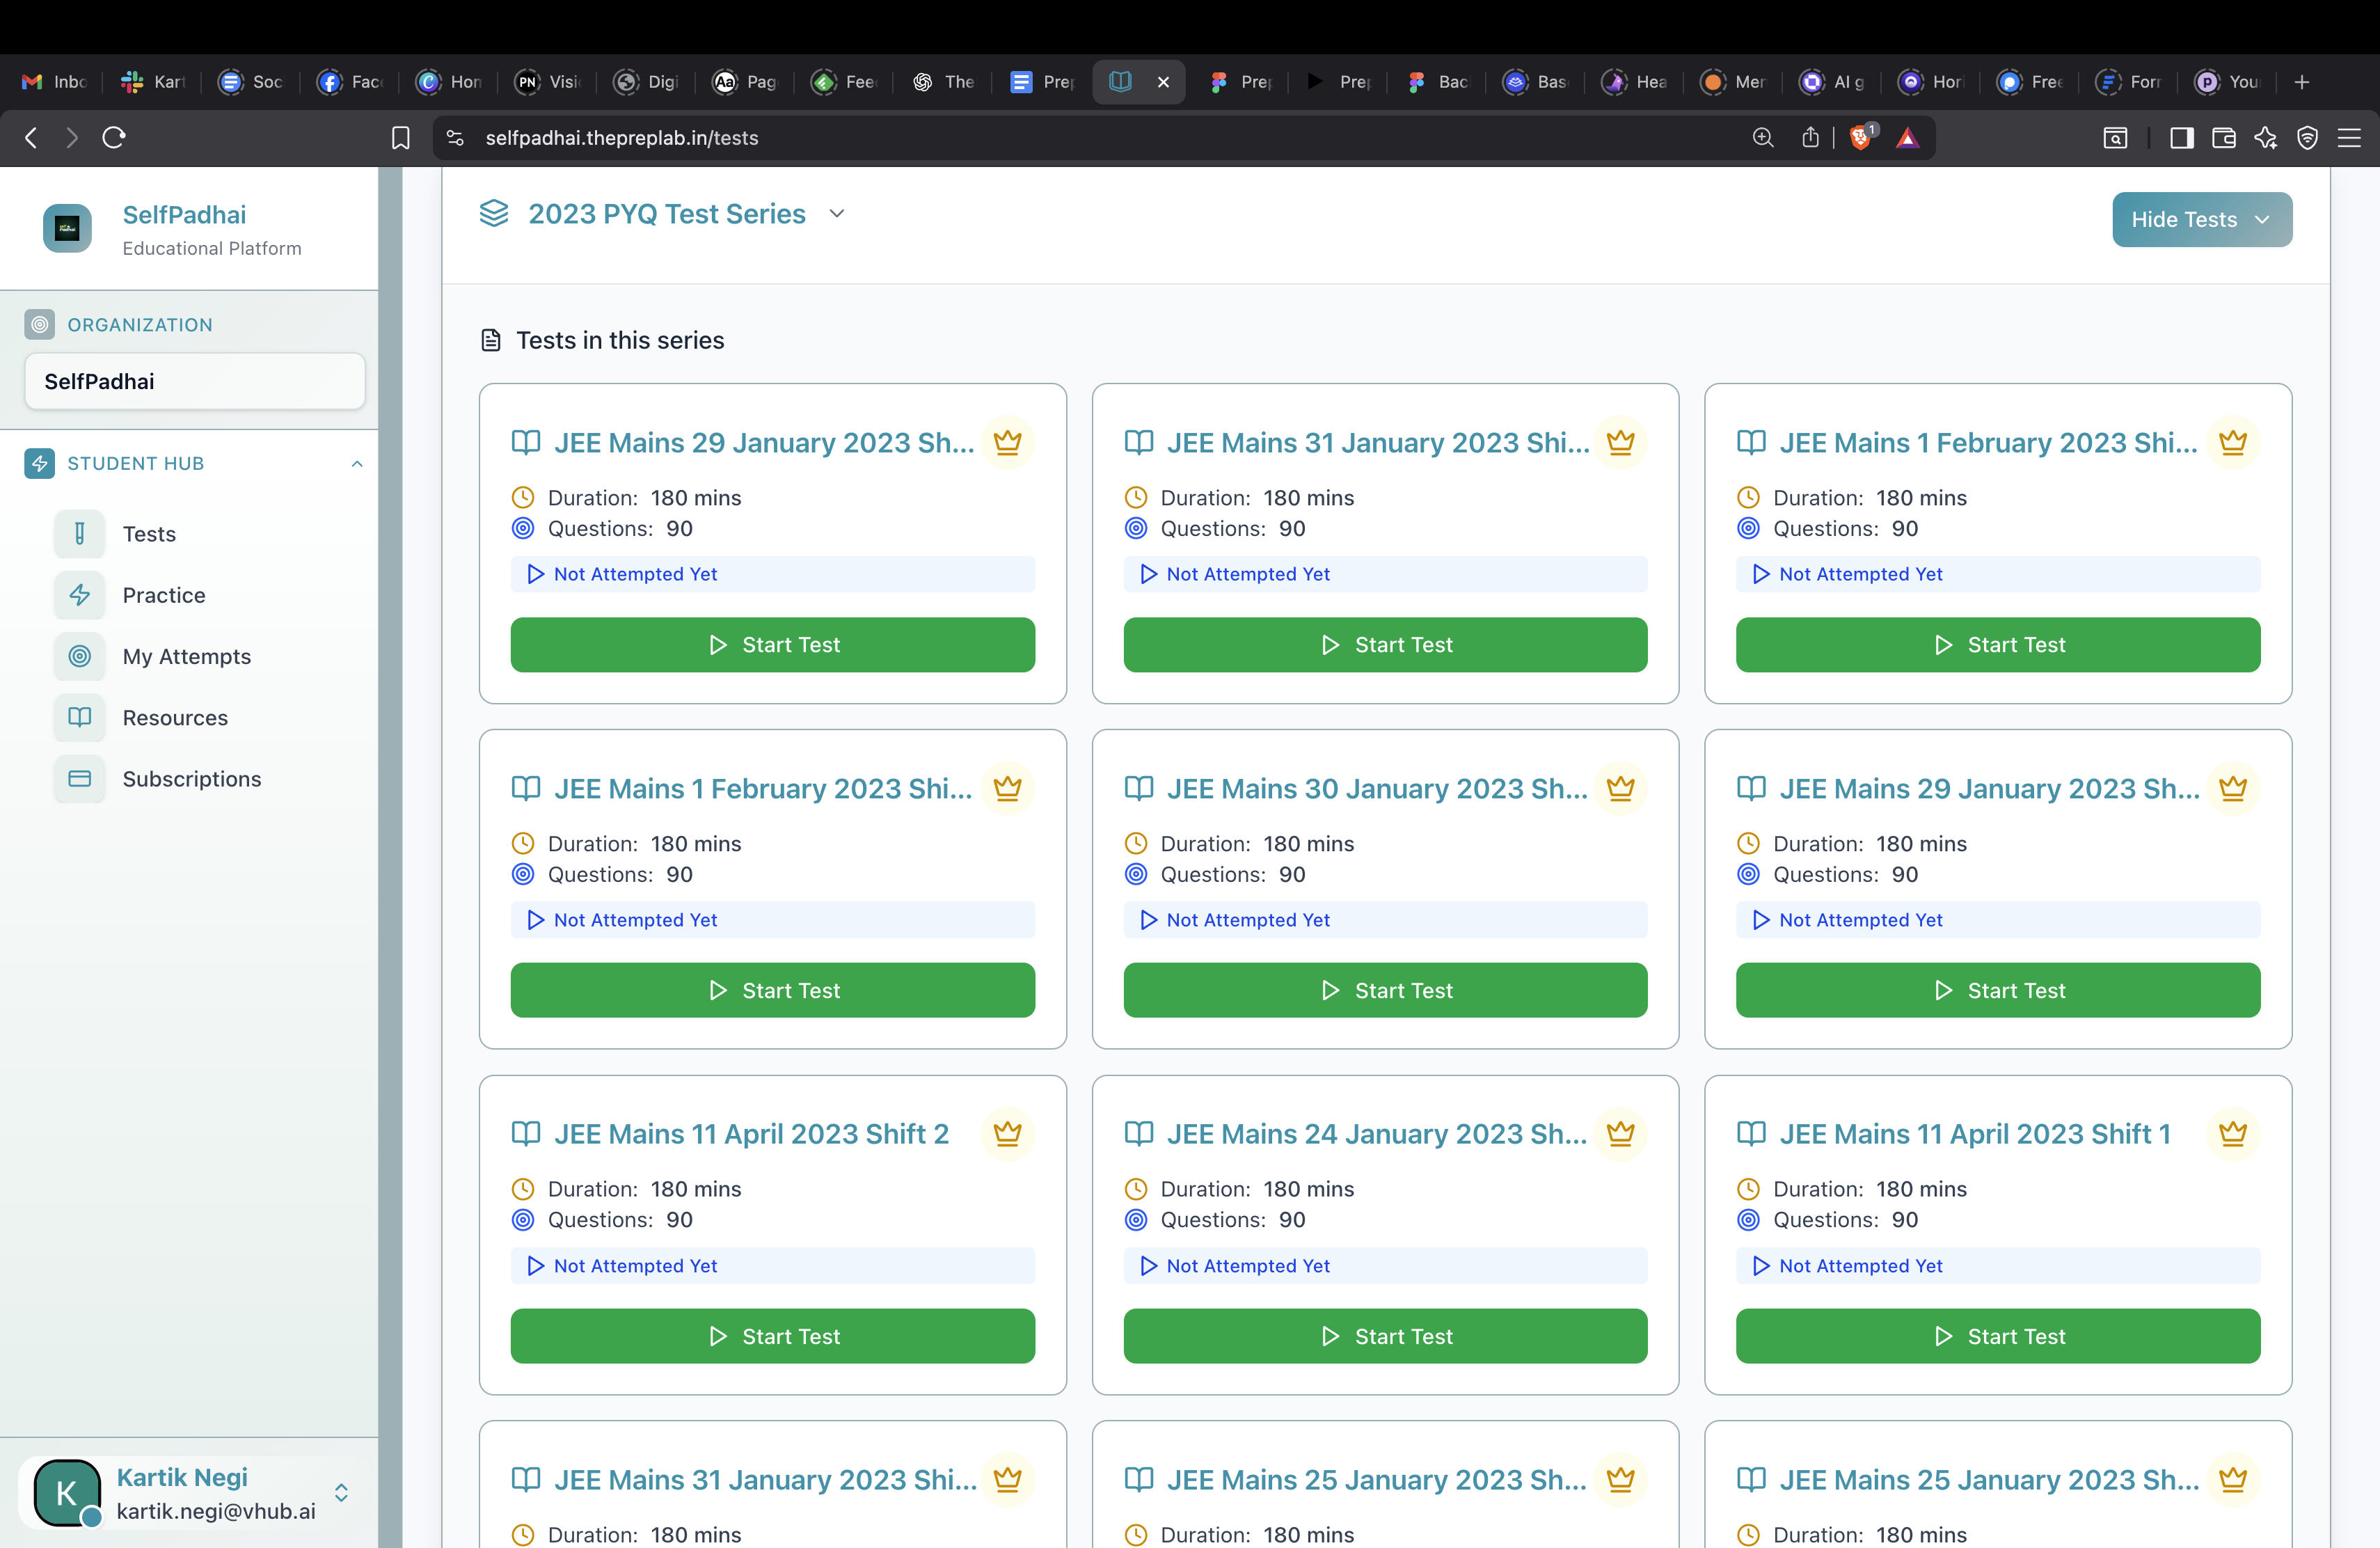Click the share icon in address bar
This screenshot has height=1548, width=2380.
click(1810, 137)
